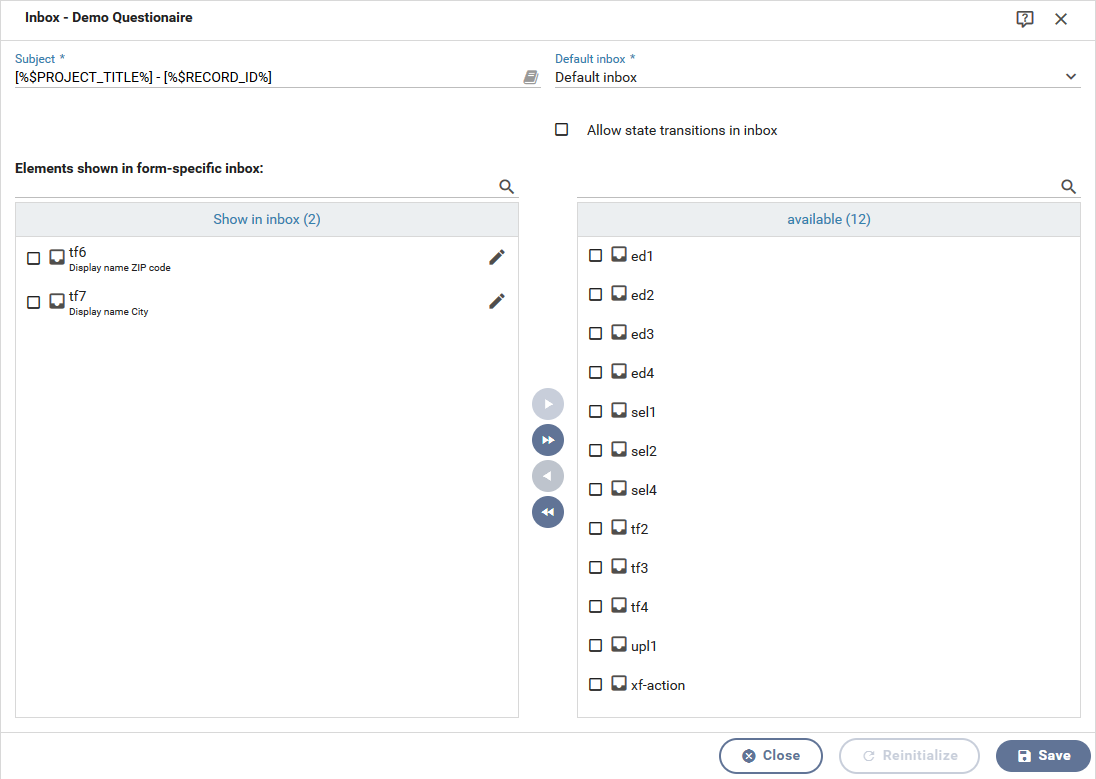Tick the xf-action checkbox
The width and height of the screenshot is (1096, 779).
coord(596,685)
